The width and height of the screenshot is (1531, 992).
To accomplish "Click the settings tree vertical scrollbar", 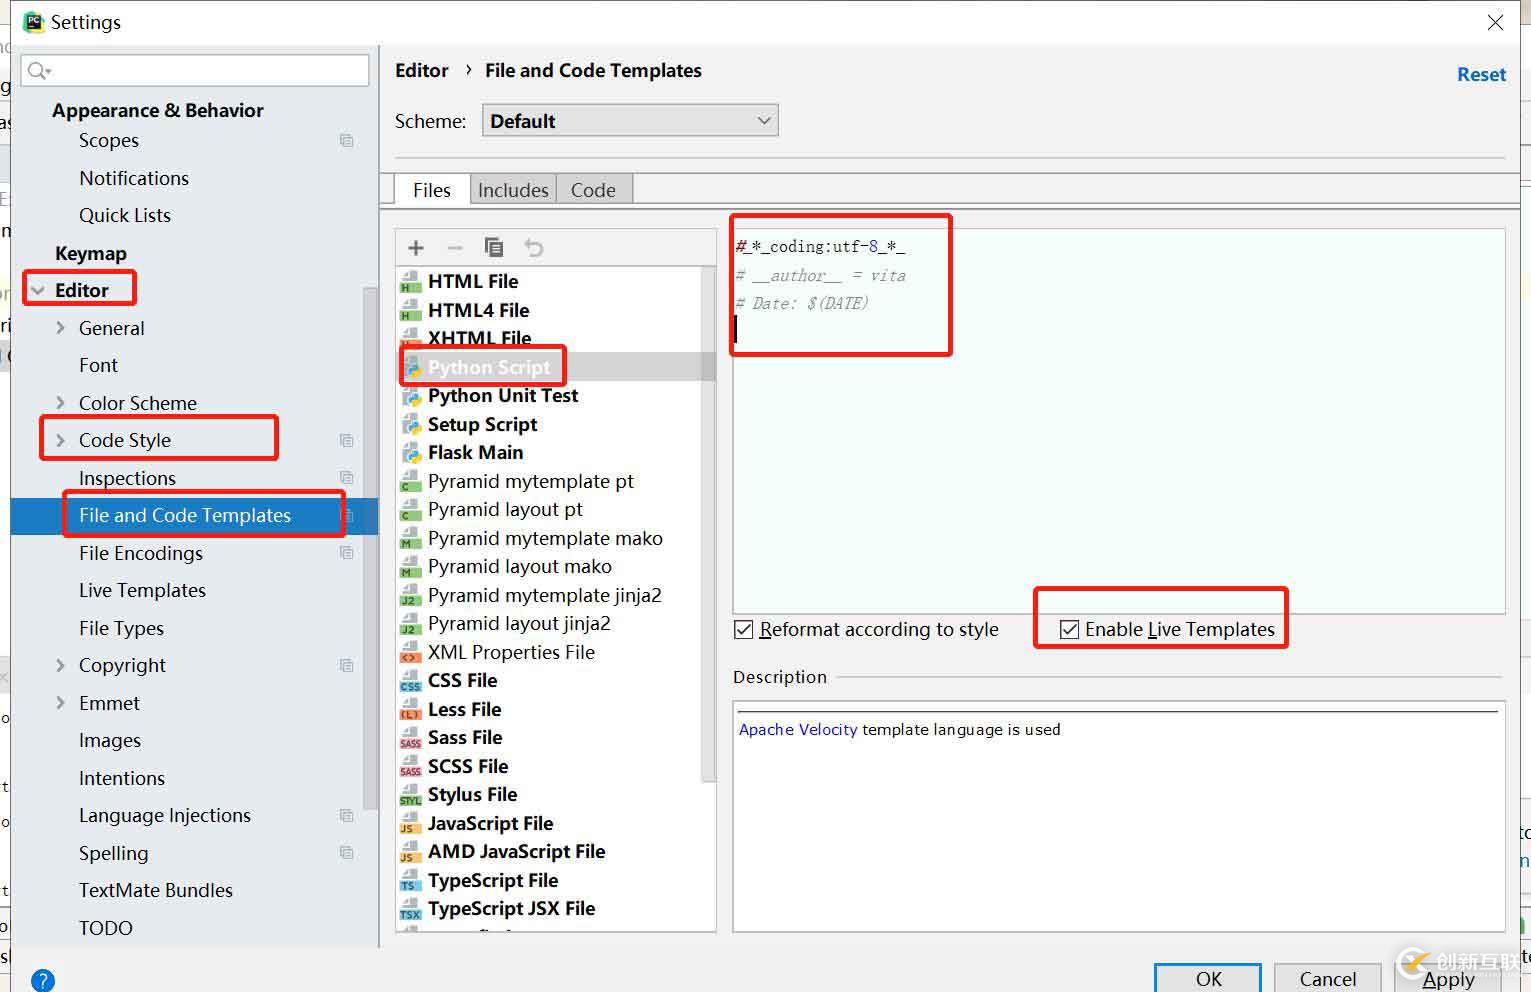I will coord(370,548).
